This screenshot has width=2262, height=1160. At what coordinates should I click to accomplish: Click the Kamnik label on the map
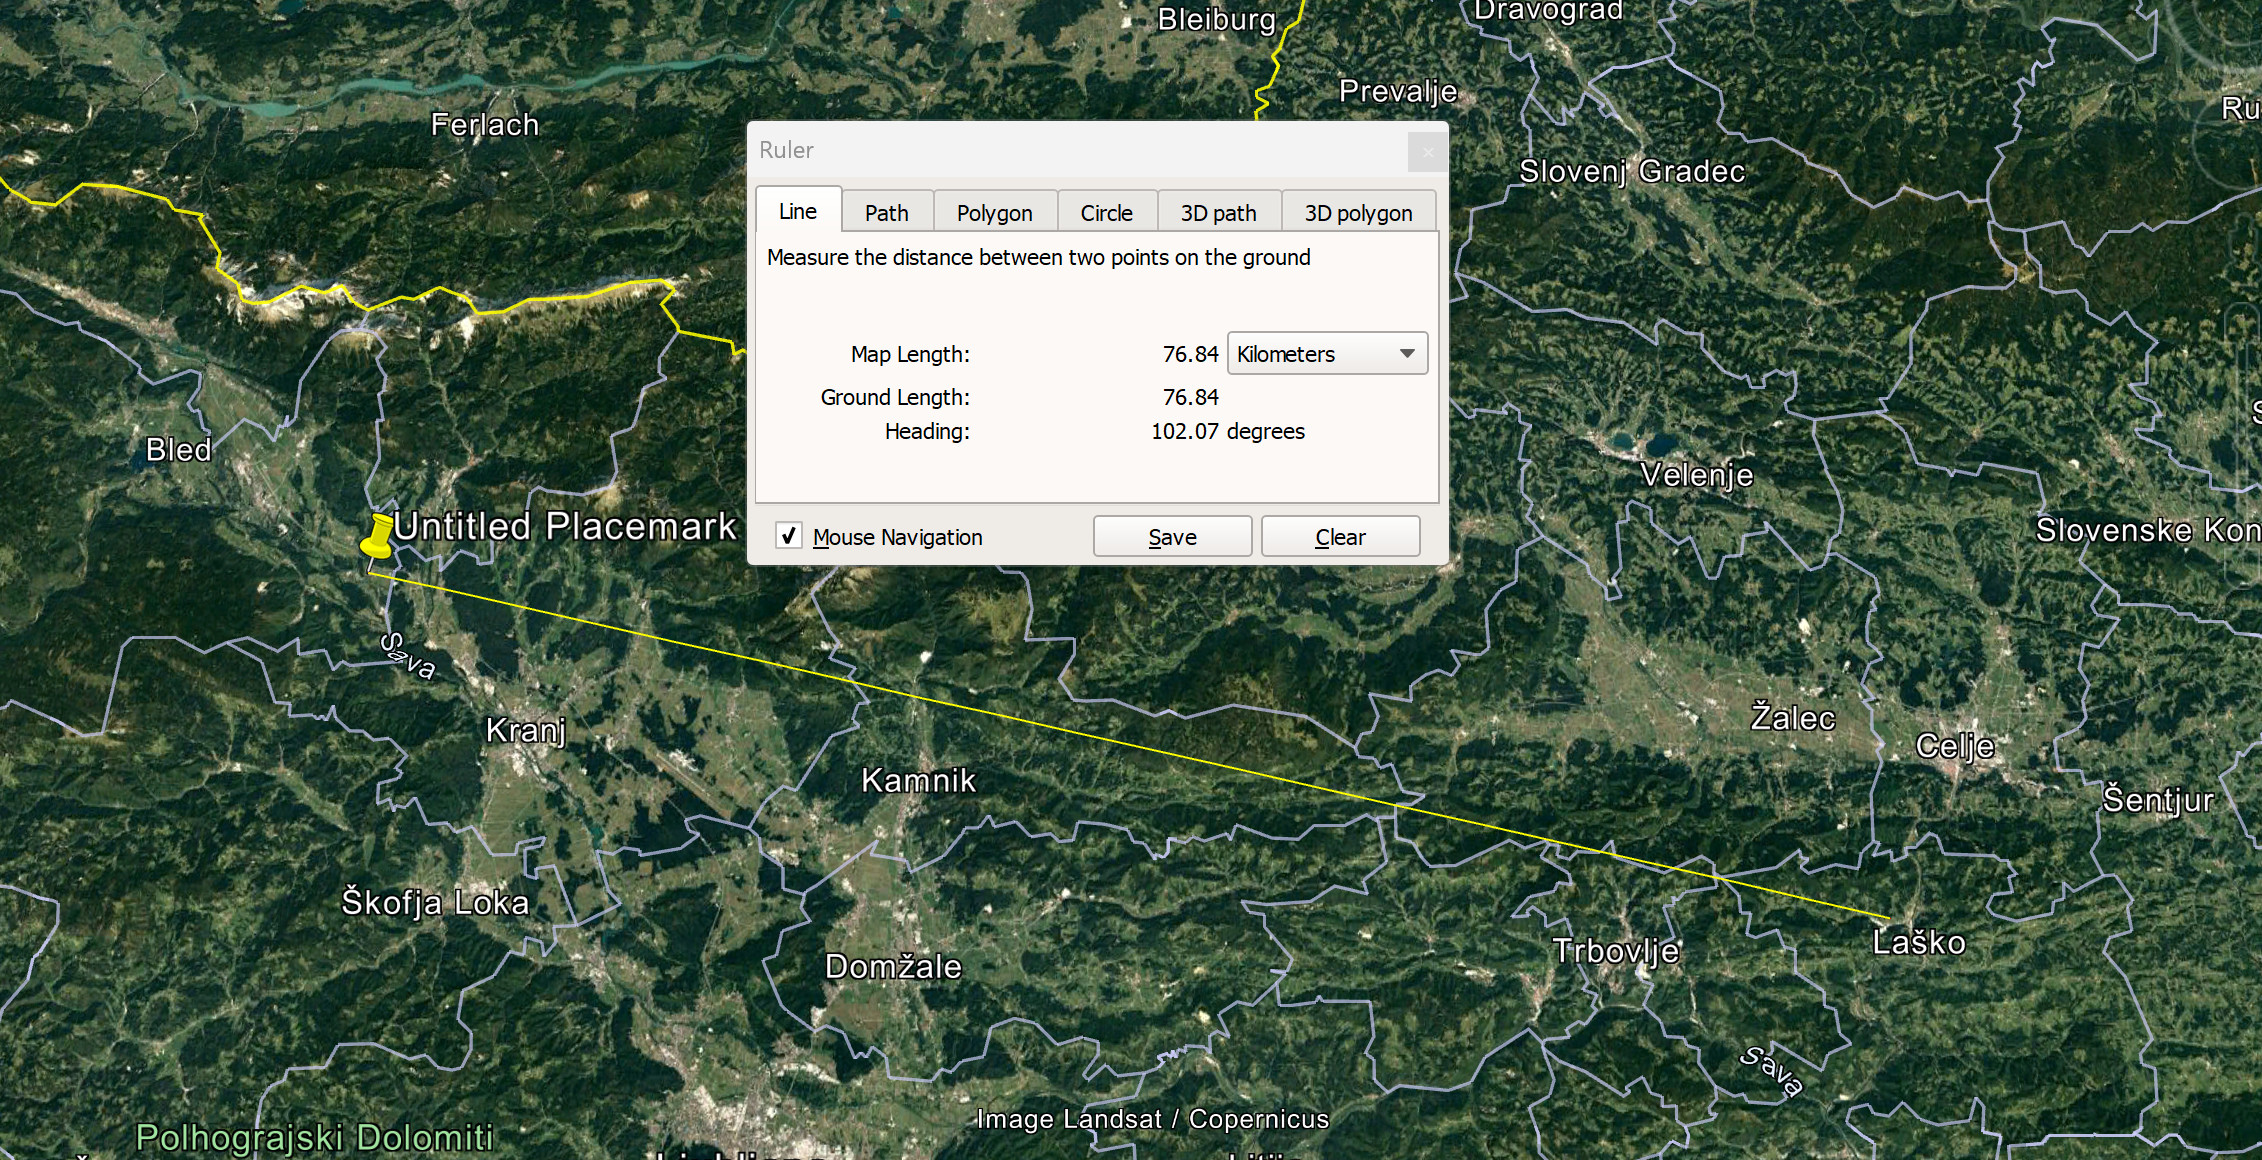point(918,780)
